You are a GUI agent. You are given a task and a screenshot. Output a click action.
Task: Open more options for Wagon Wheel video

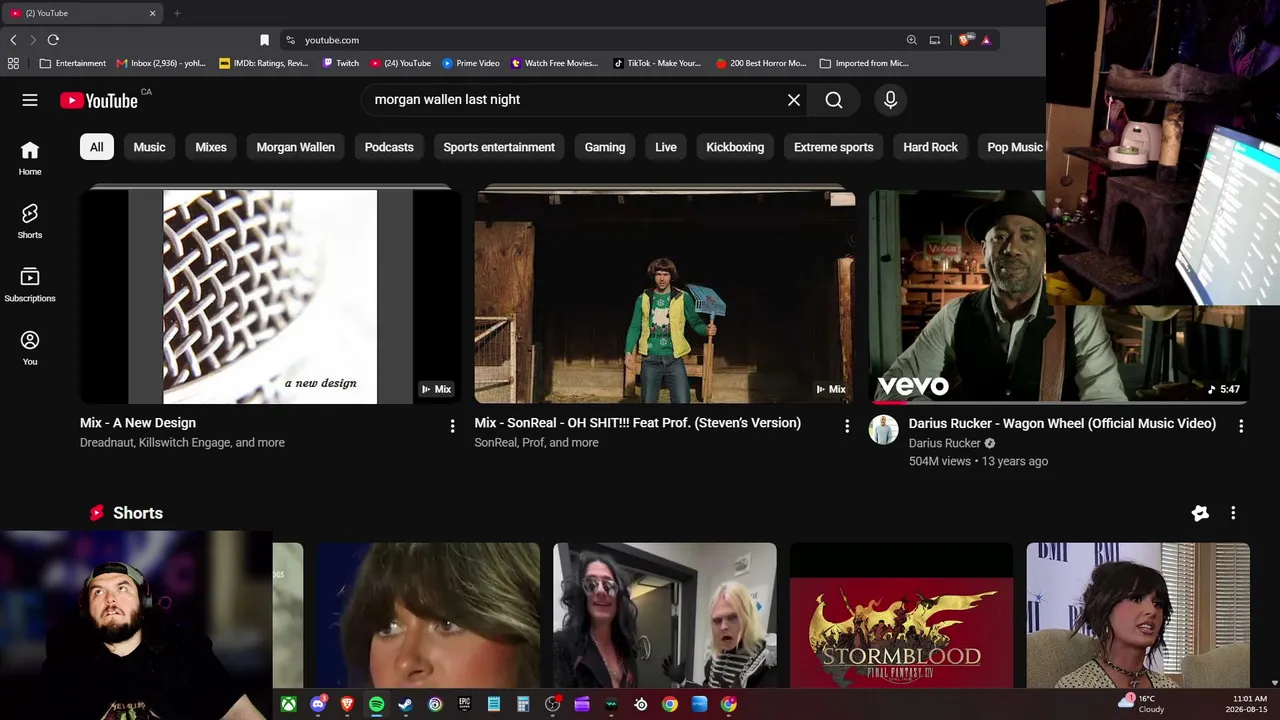tap(1241, 426)
